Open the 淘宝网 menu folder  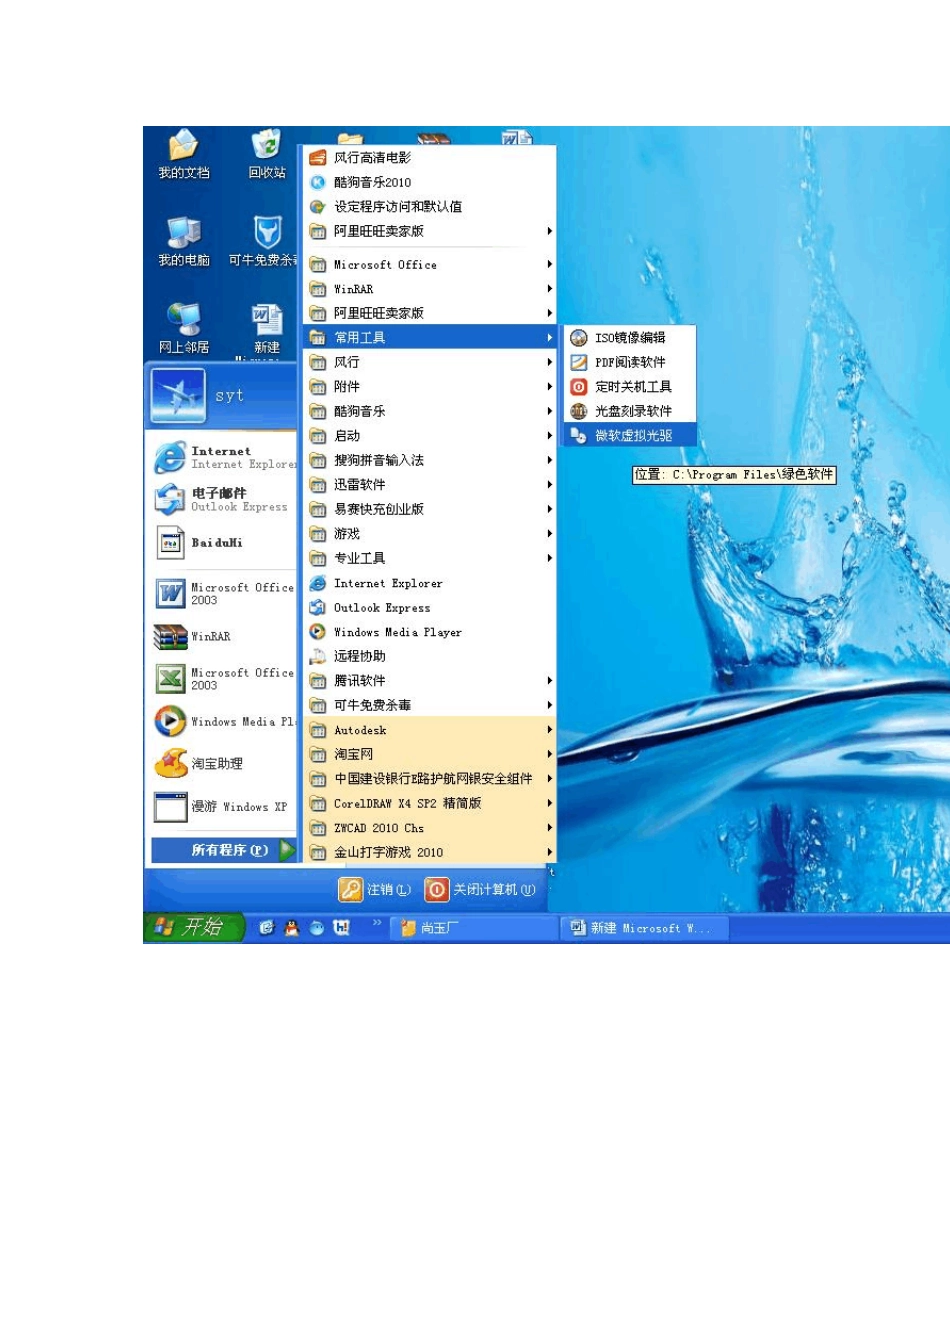tap(430, 754)
